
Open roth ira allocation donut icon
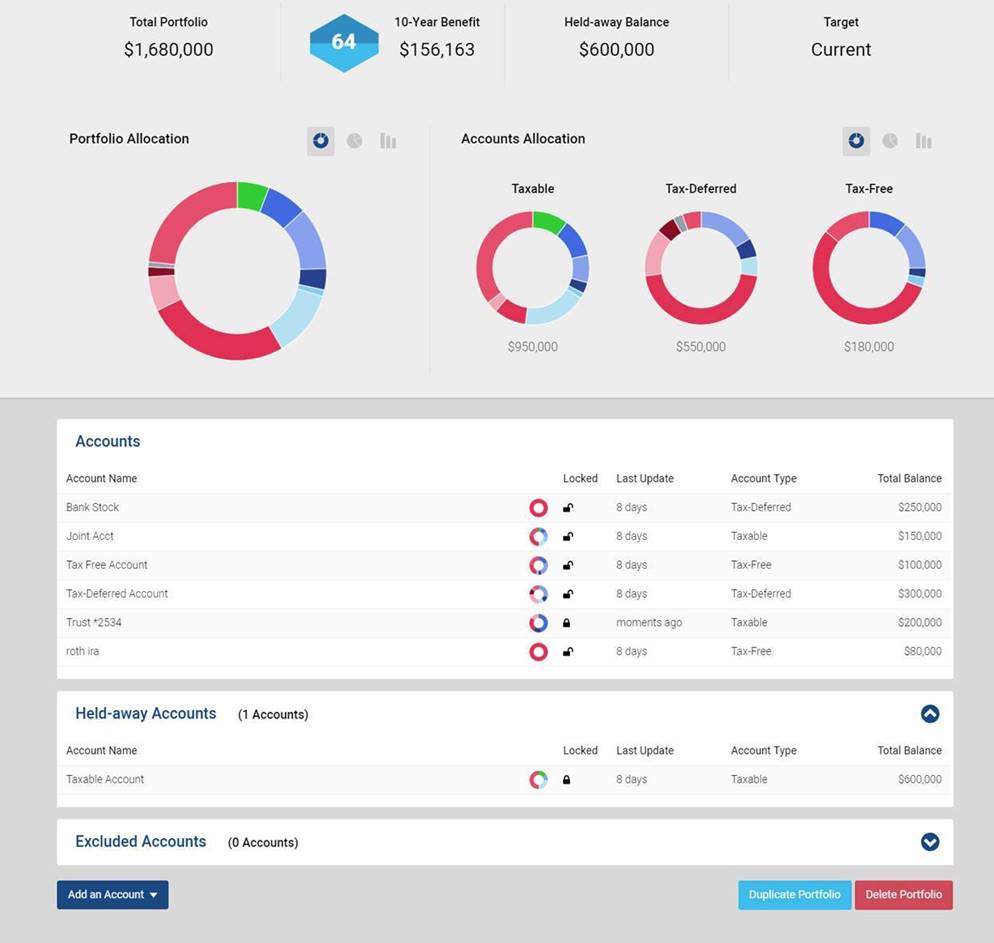[538, 651]
